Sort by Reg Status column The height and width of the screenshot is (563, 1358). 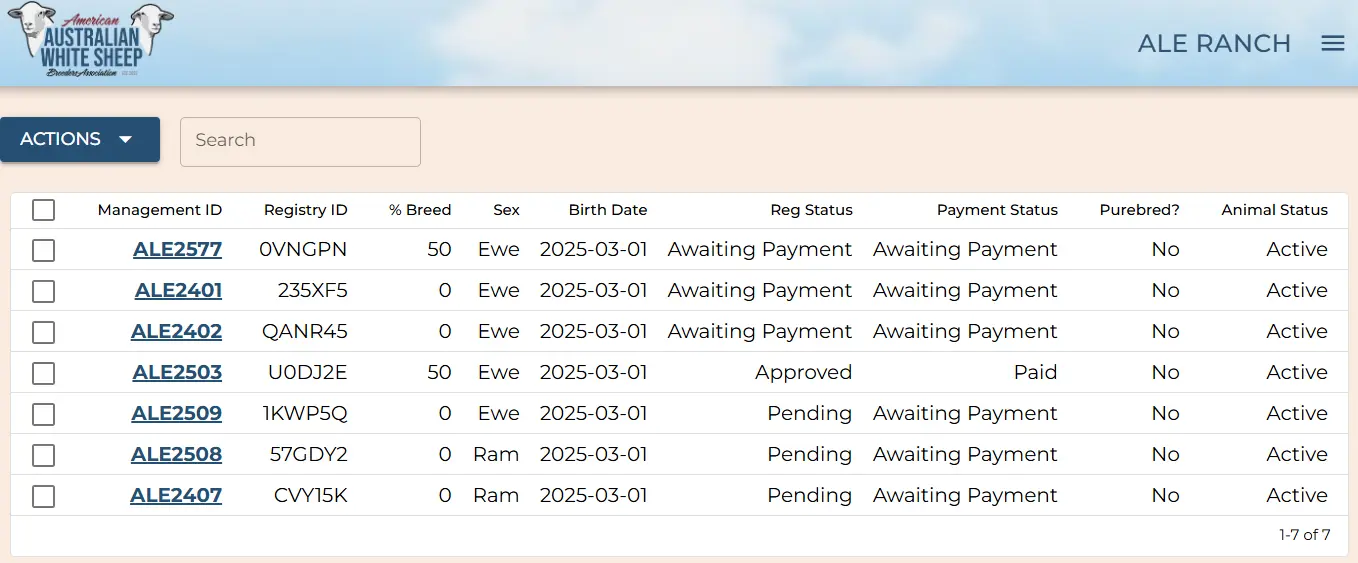click(811, 210)
